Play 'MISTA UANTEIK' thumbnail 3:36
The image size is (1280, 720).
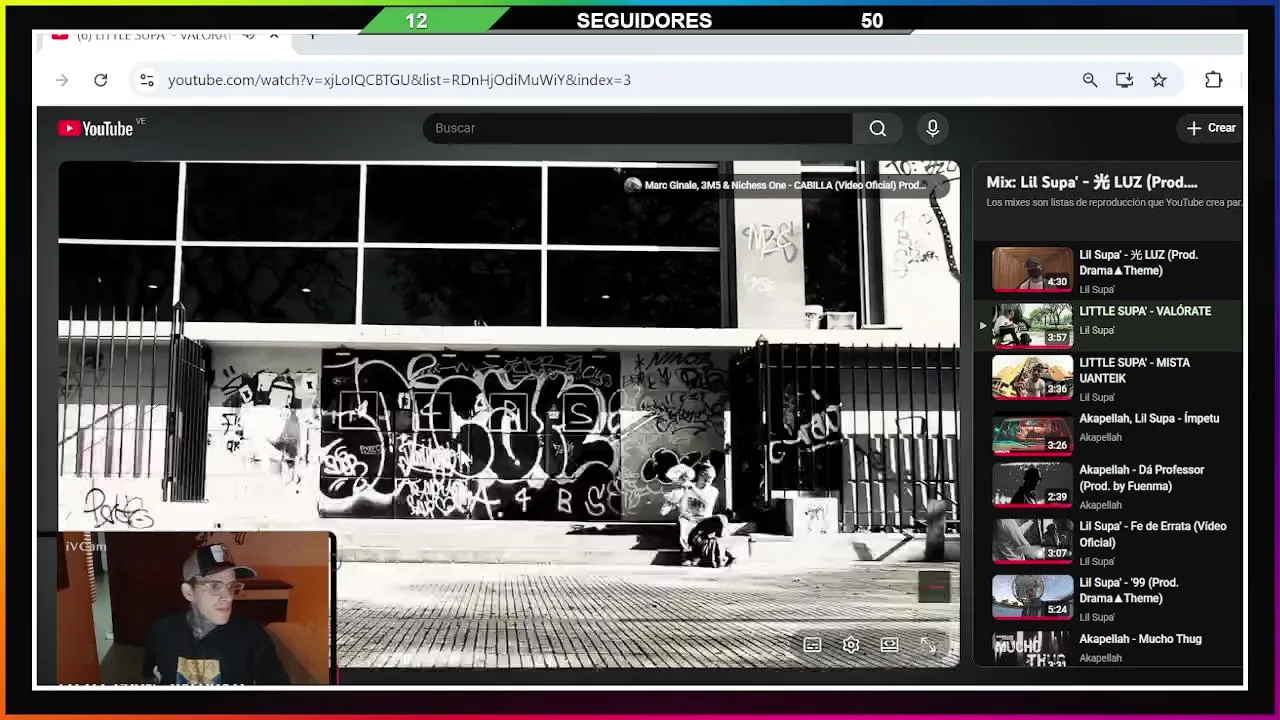(1032, 377)
